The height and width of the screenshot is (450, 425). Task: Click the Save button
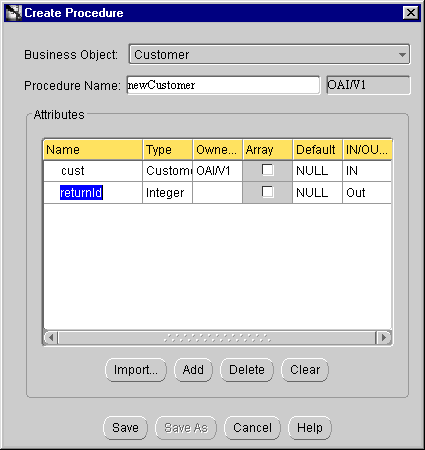click(125, 428)
